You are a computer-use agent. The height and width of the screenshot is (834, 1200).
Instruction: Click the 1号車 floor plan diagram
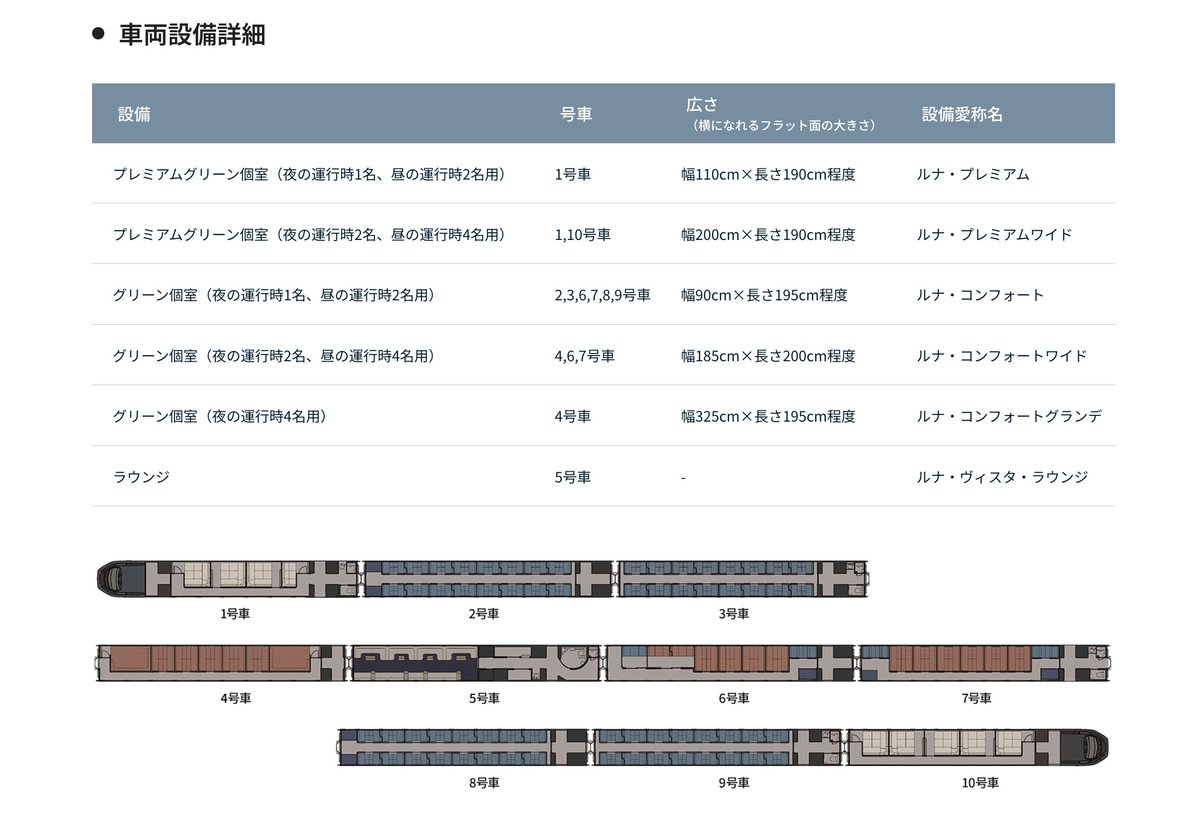click(227, 580)
